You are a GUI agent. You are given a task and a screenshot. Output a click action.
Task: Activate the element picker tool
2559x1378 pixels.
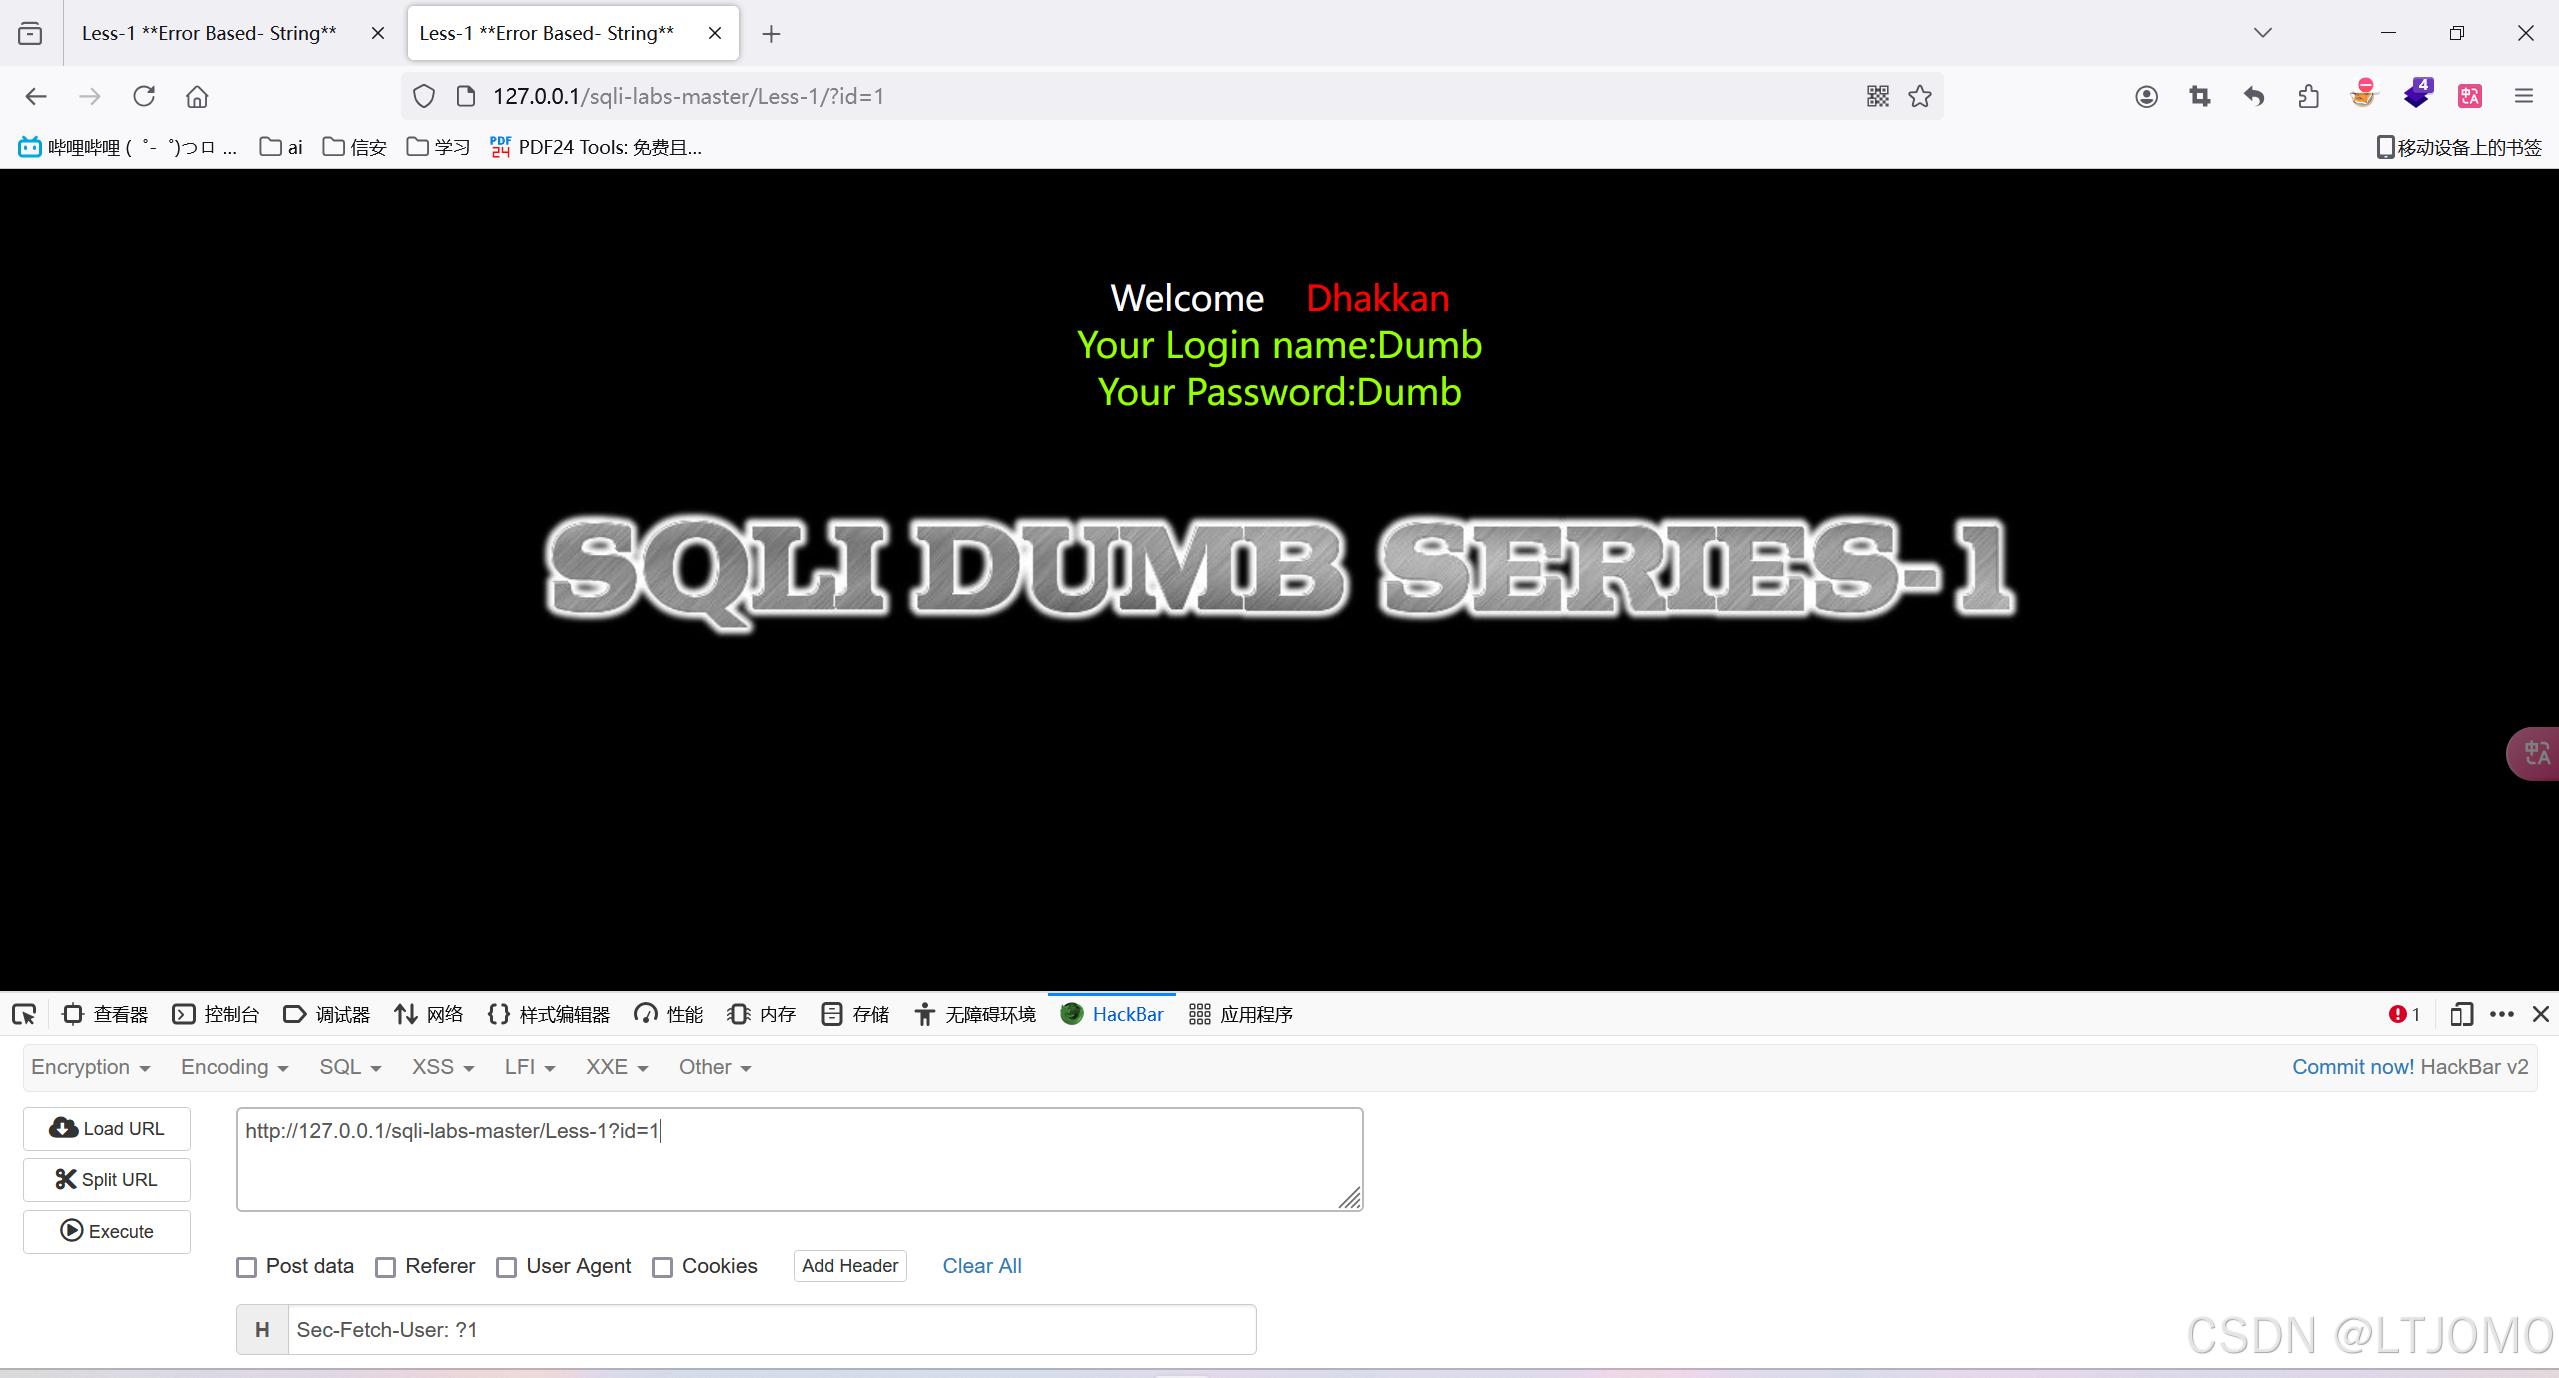24,1014
